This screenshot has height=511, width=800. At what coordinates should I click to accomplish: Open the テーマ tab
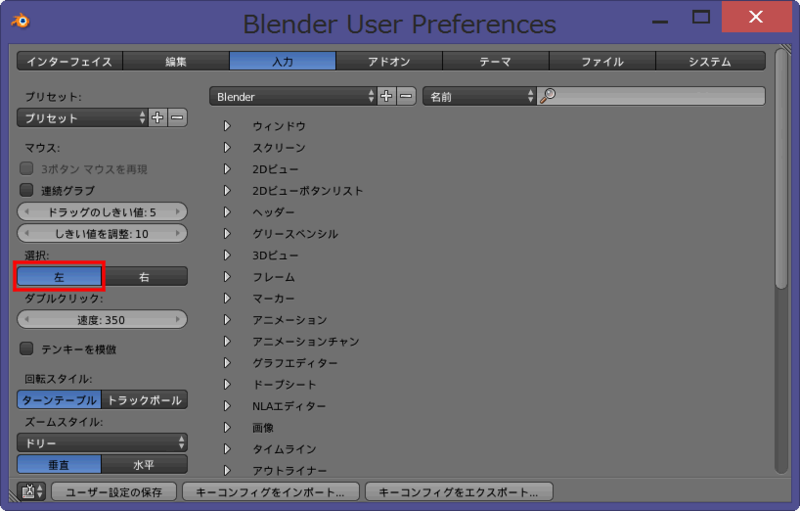point(495,61)
